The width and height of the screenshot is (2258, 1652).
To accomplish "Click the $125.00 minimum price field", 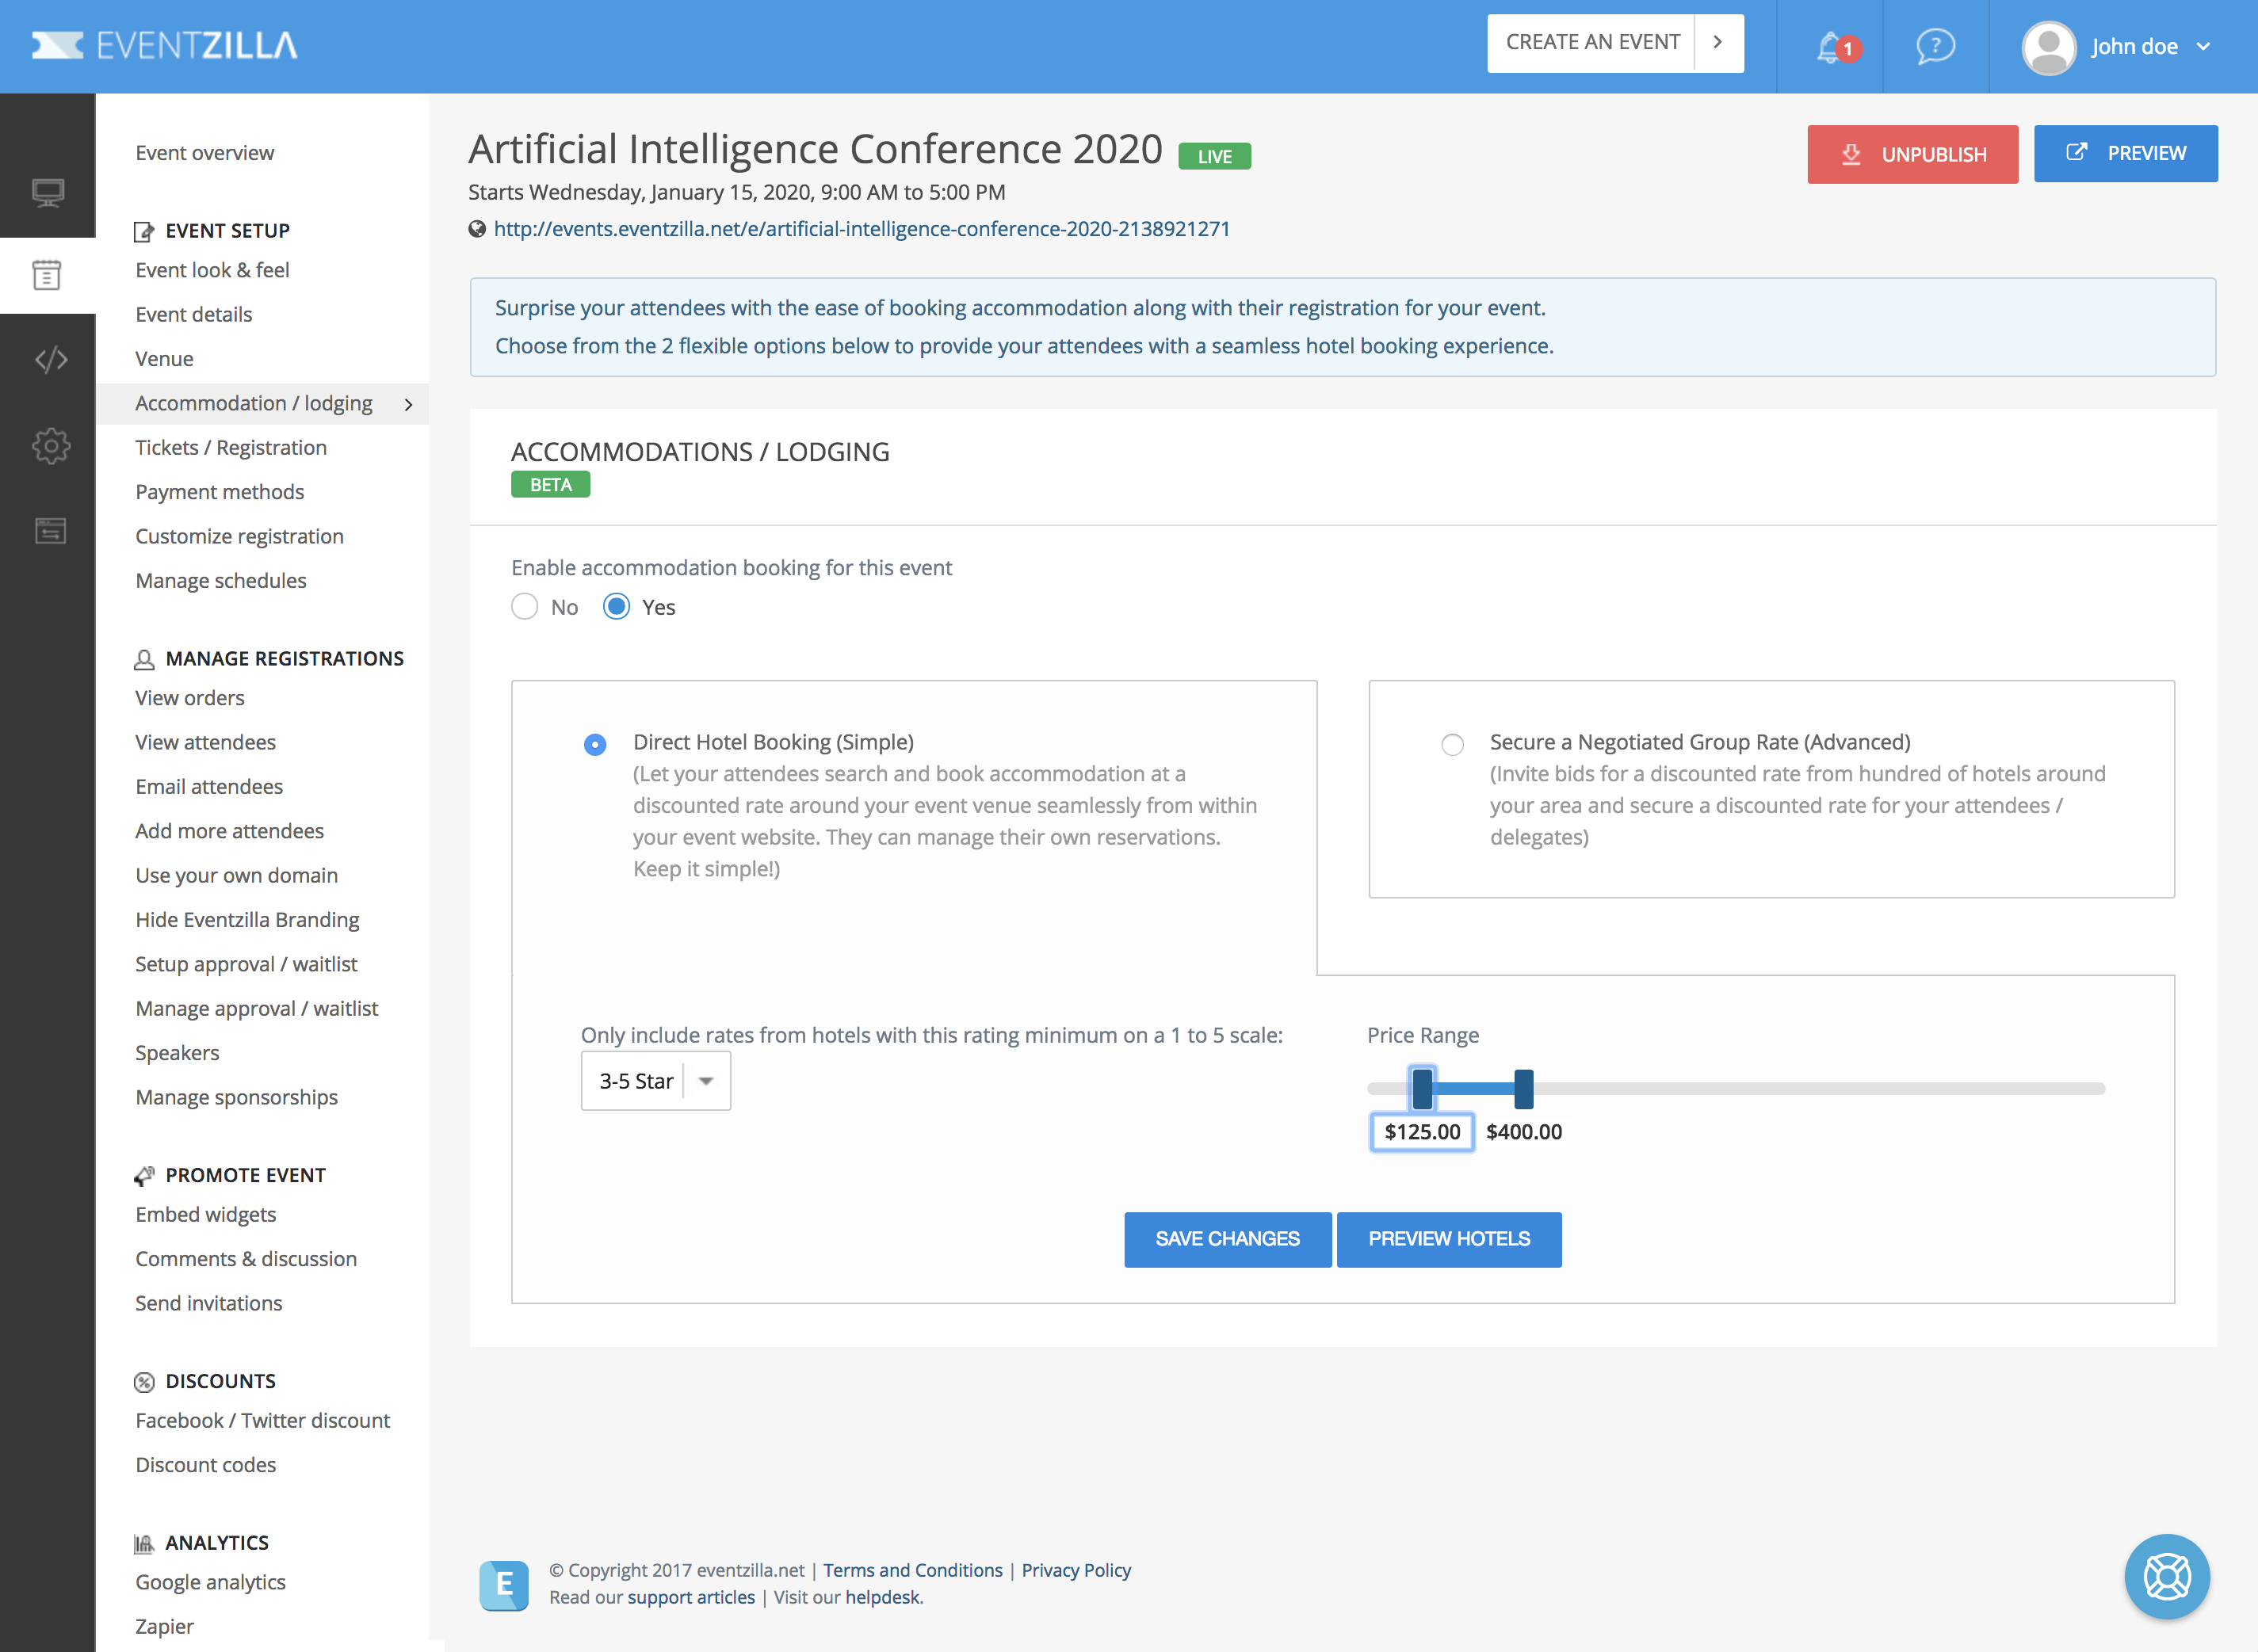I will tap(1421, 1132).
